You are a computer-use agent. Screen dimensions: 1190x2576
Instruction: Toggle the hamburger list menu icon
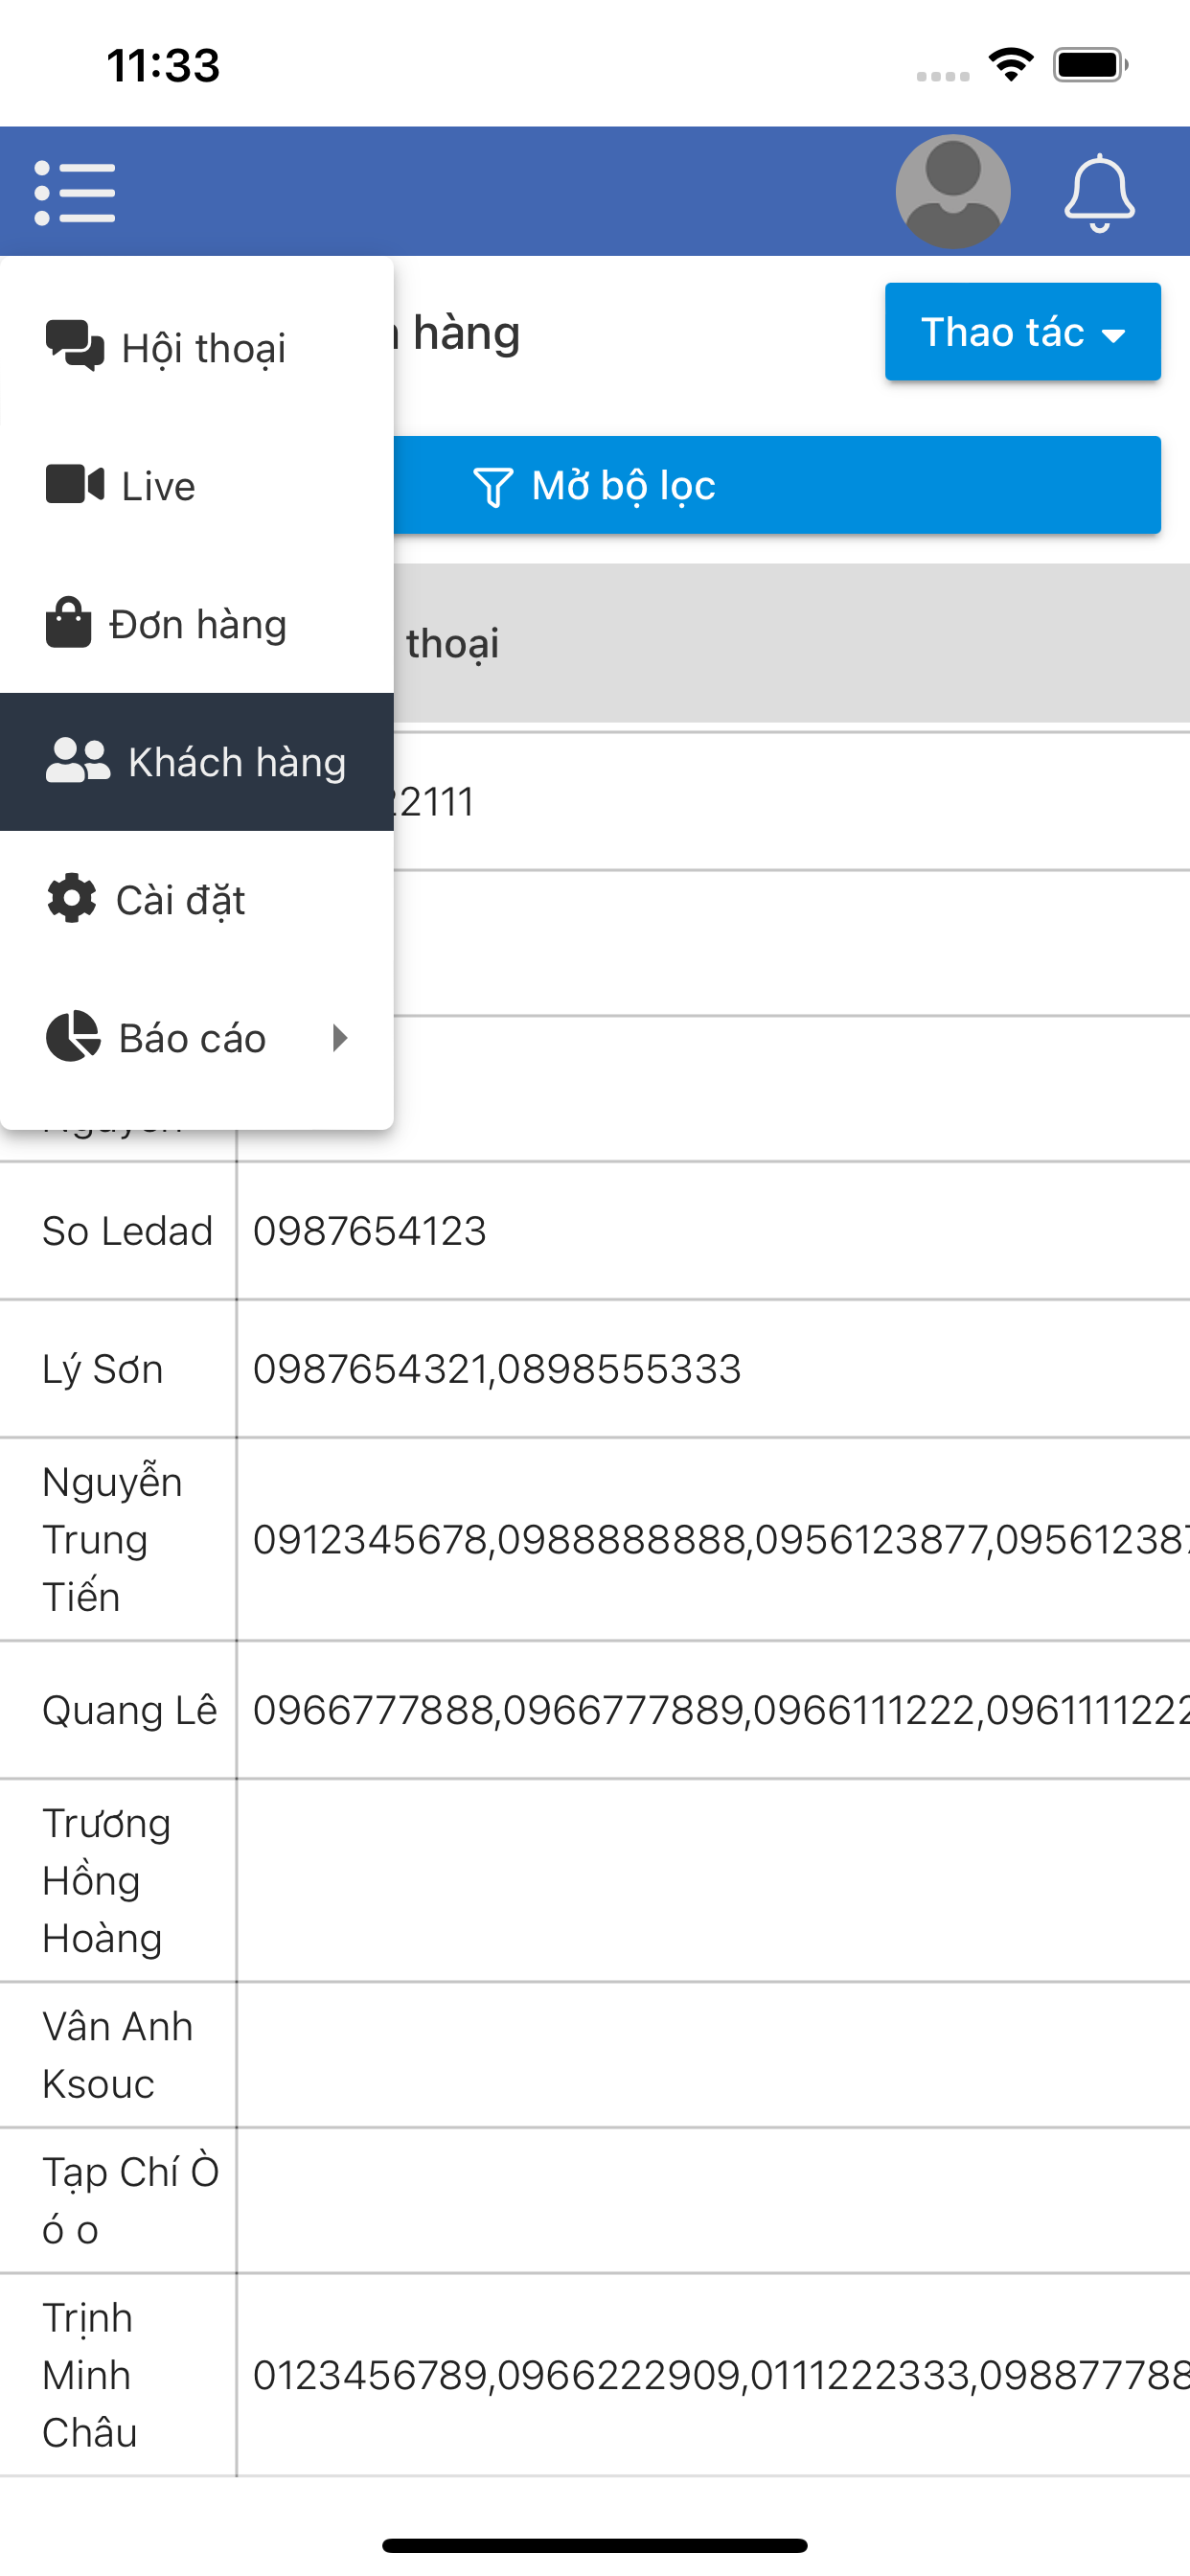click(75, 192)
